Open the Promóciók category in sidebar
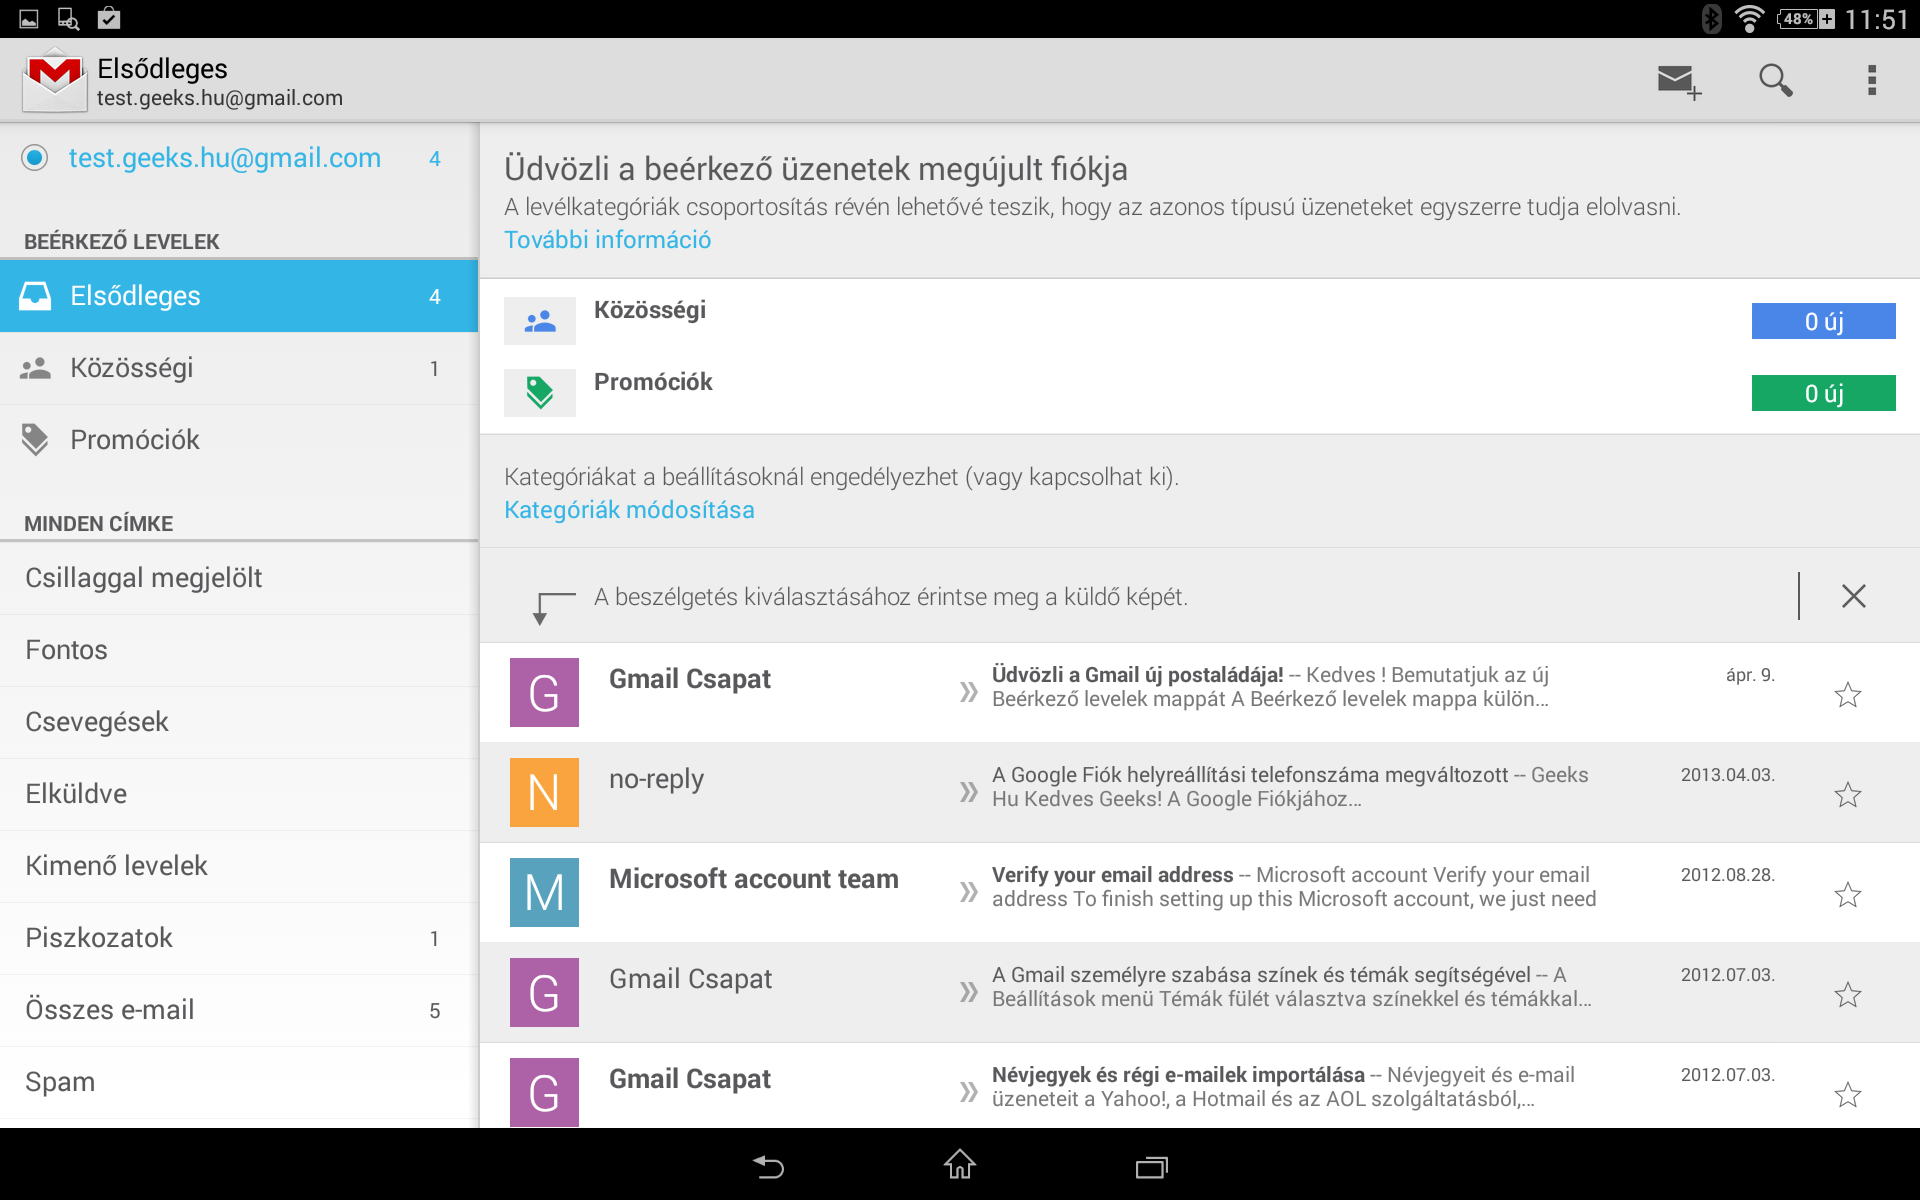Image resolution: width=1920 pixels, height=1200 pixels. 239,440
